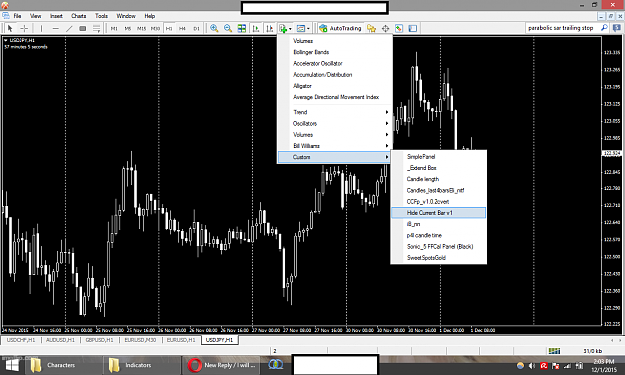This screenshot has width=625, height=375.
Task: Switch to M1 timeframe
Action: pos(114,28)
